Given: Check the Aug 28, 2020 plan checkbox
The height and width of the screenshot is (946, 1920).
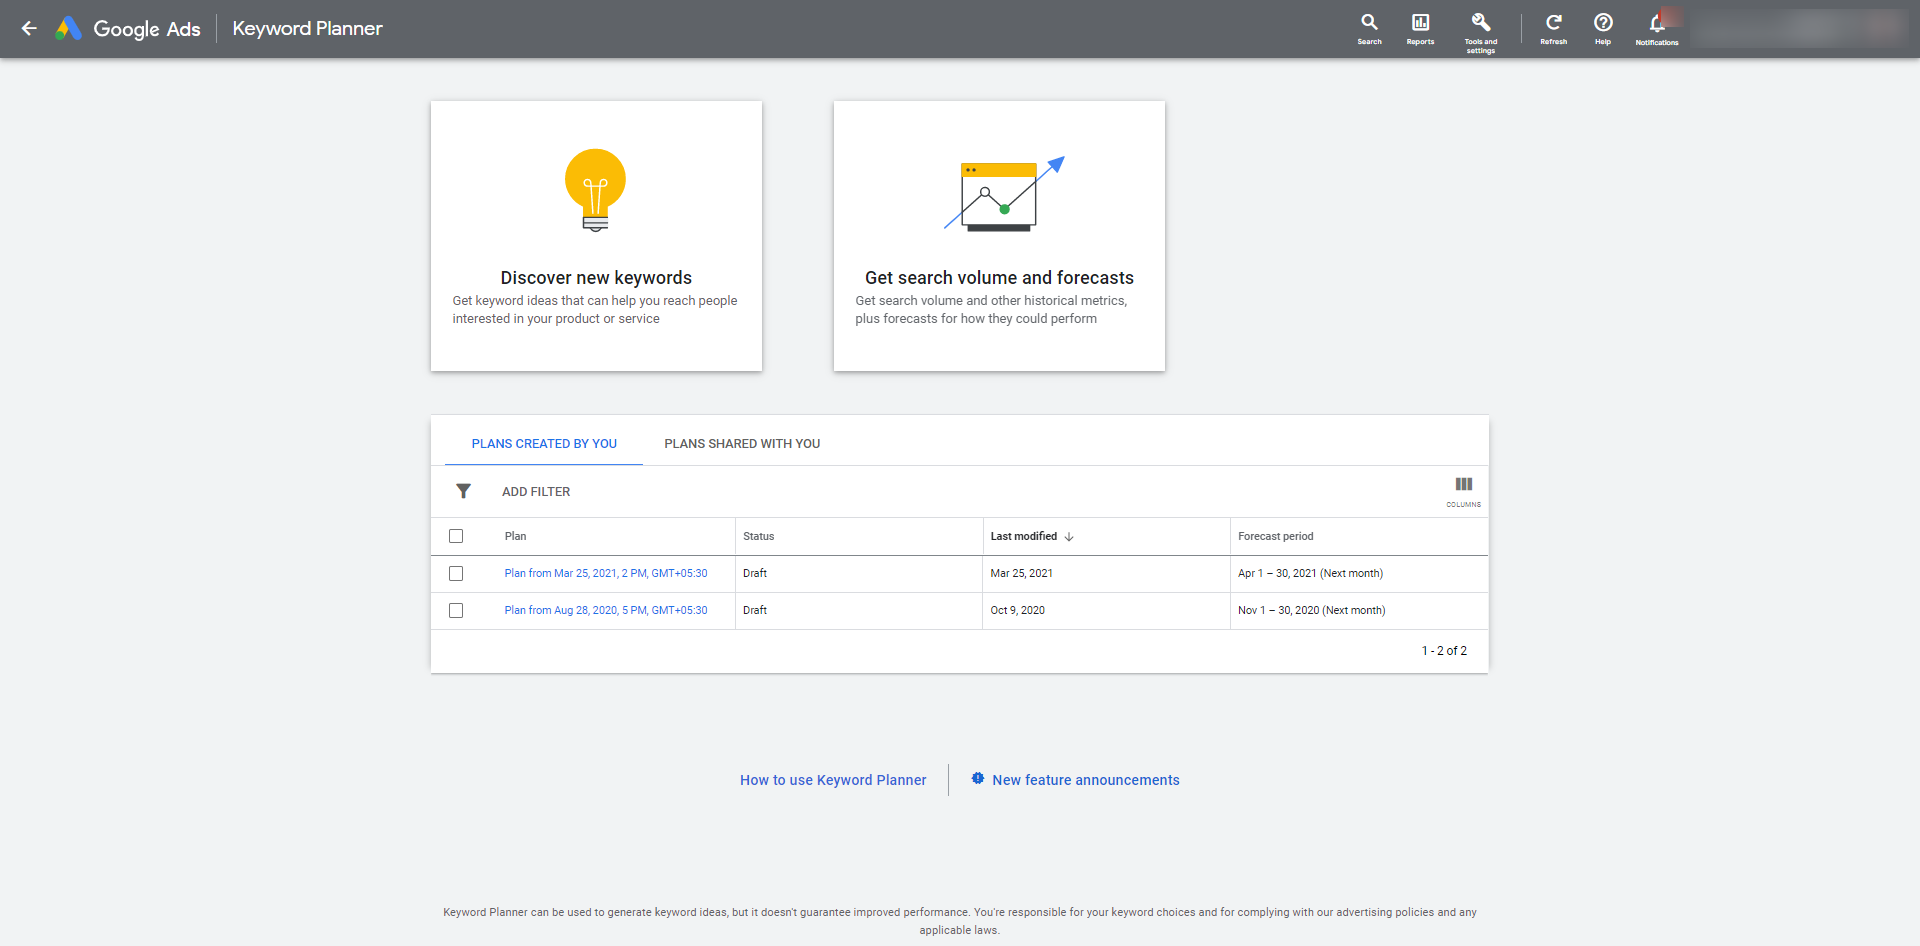Looking at the screenshot, I should [x=457, y=610].
